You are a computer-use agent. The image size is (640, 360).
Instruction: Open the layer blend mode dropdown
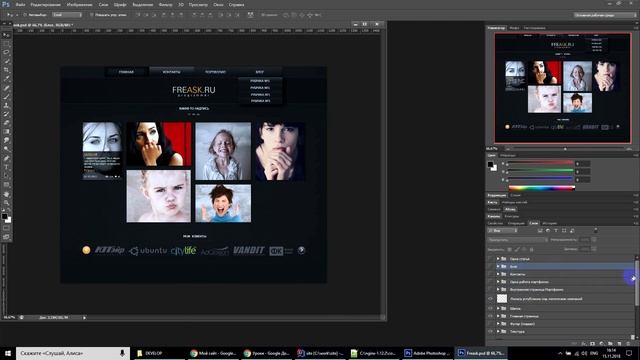(x=518, y=240)
